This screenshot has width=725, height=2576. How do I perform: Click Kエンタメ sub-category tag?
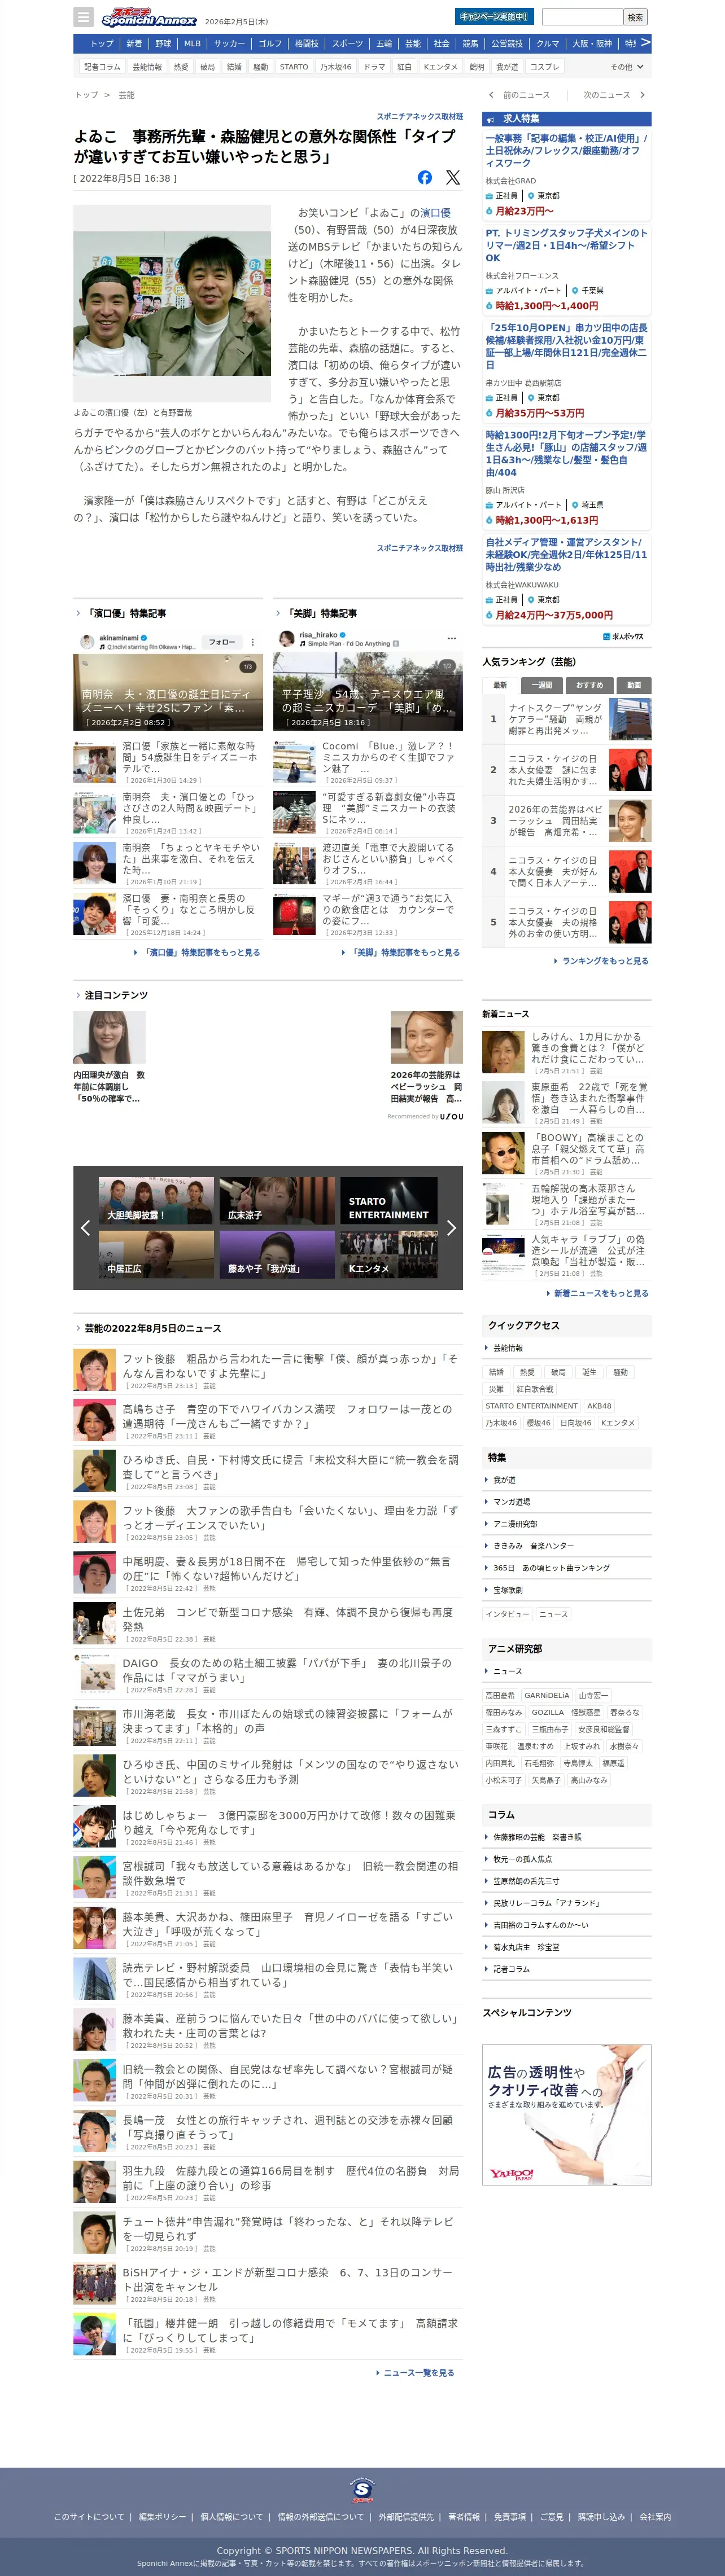pyautogui.click(x=440, y=67)
